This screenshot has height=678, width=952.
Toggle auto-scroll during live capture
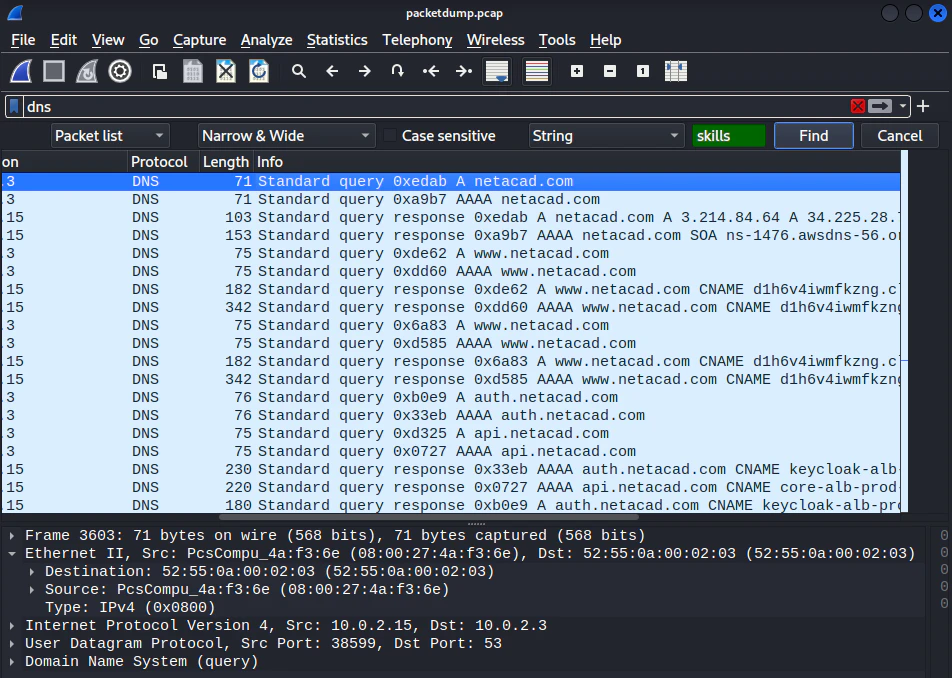click(x=497, y=72)
